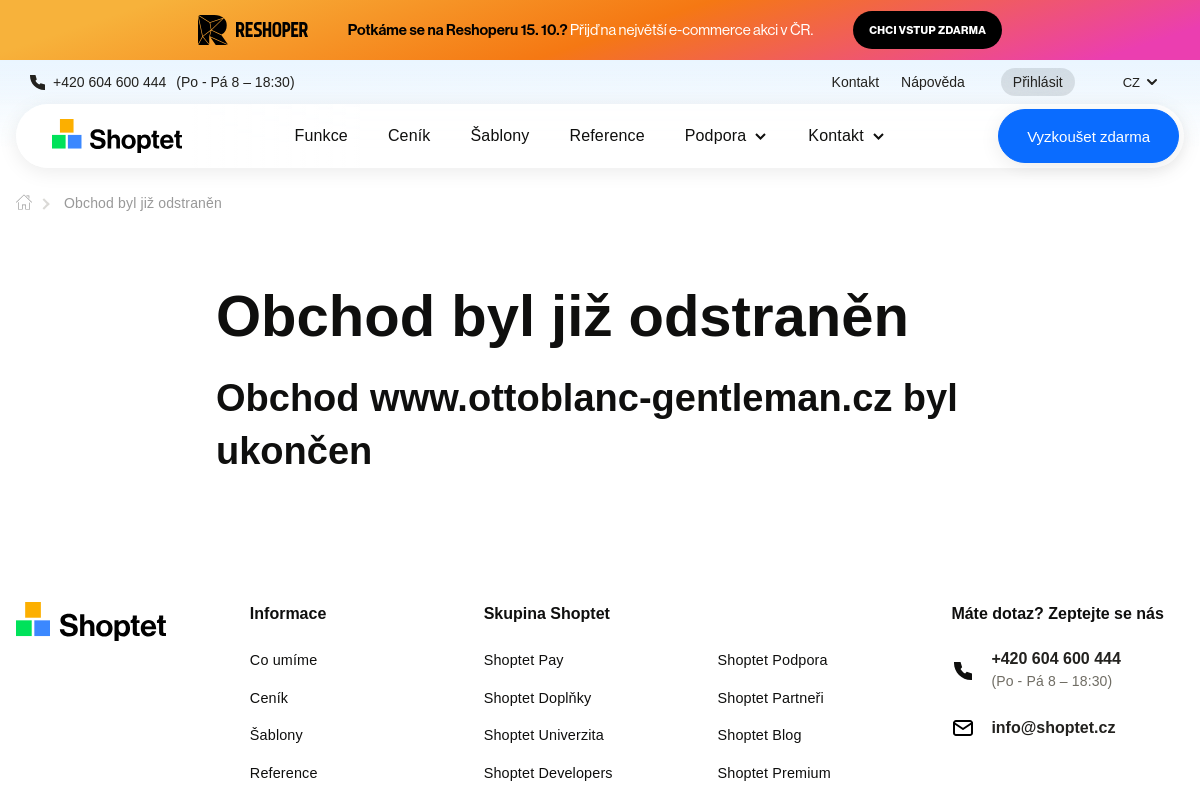Click phone number +420 604 600 444 in the top bar
1200x800 pixels.
point(110,82)
